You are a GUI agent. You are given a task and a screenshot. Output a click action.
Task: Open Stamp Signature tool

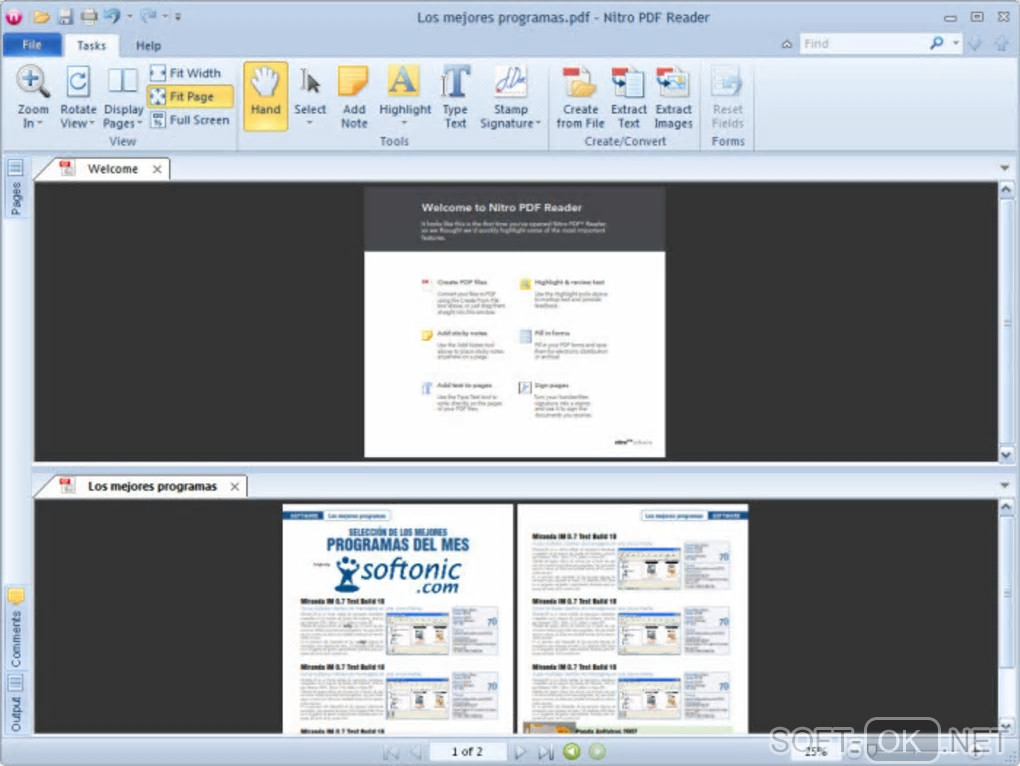coord(510,97)
